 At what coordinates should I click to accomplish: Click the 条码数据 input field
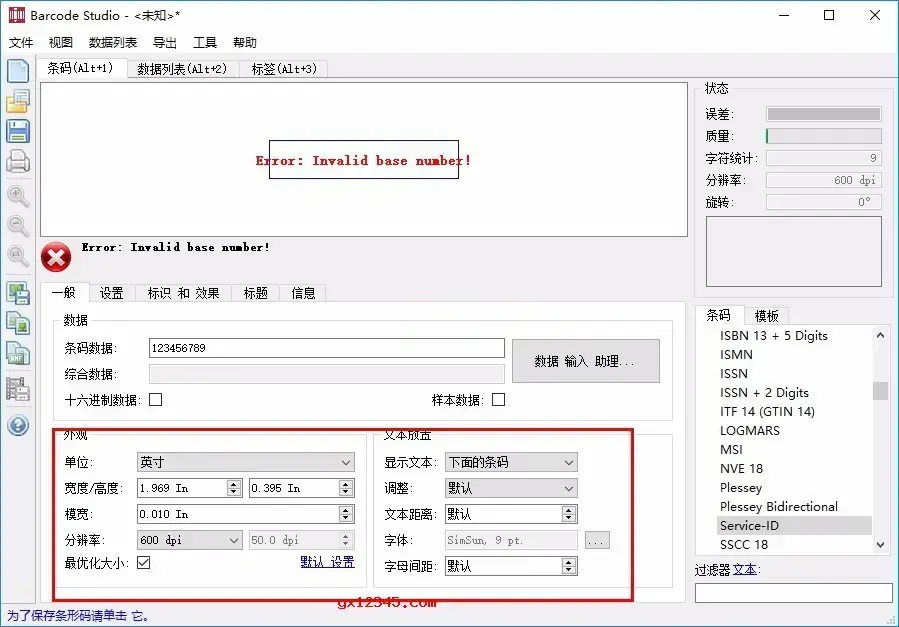pos(327,348)
